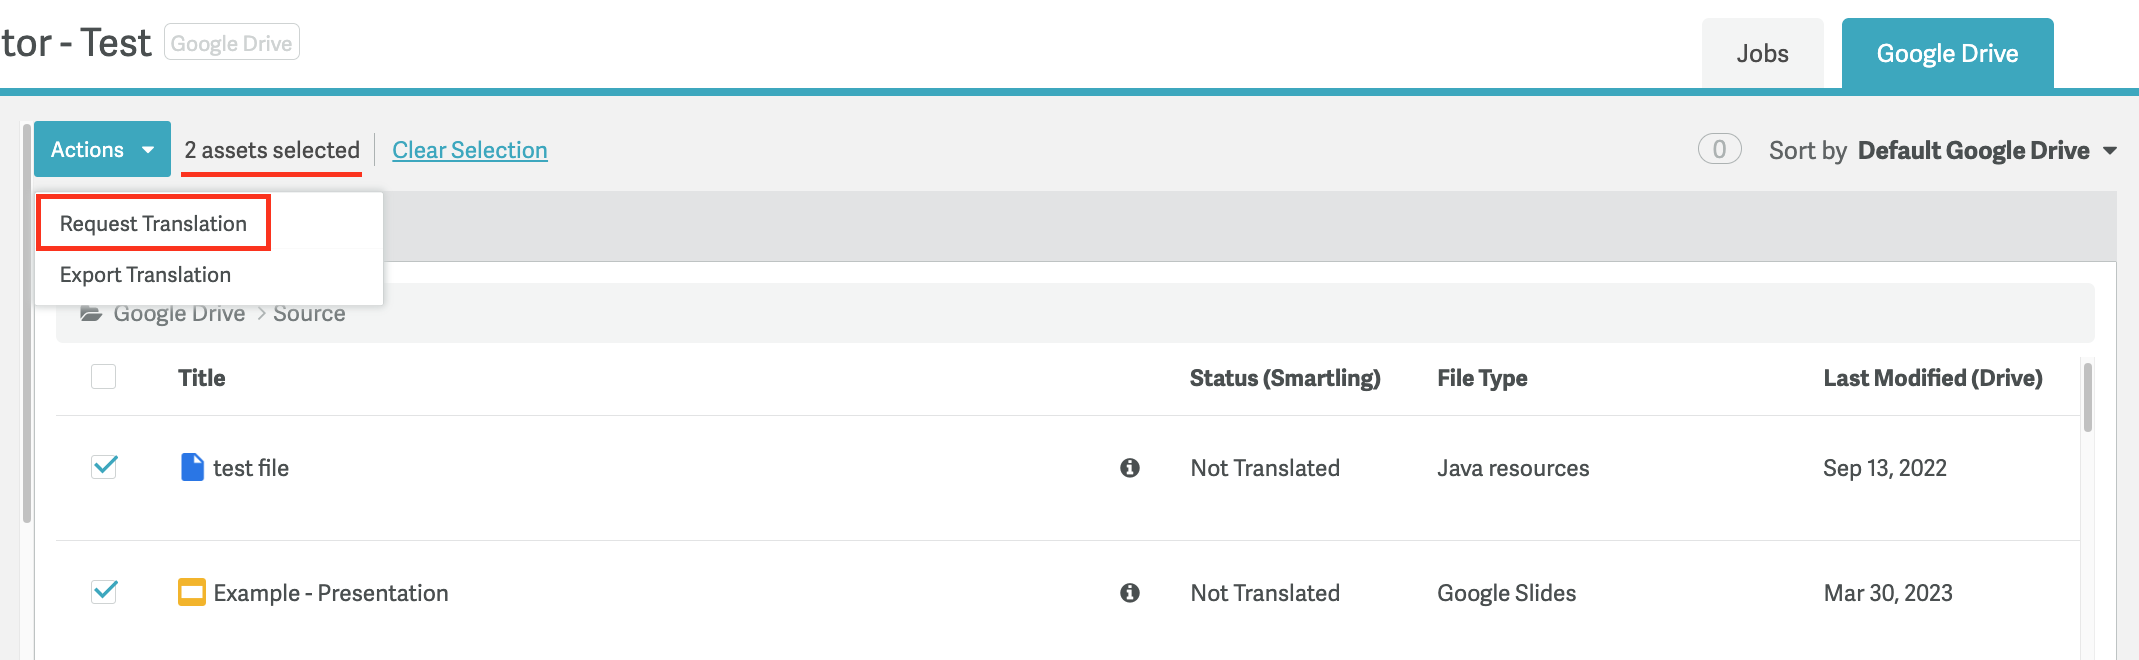Click the zero count badge near Sort by

(1719, 150)
